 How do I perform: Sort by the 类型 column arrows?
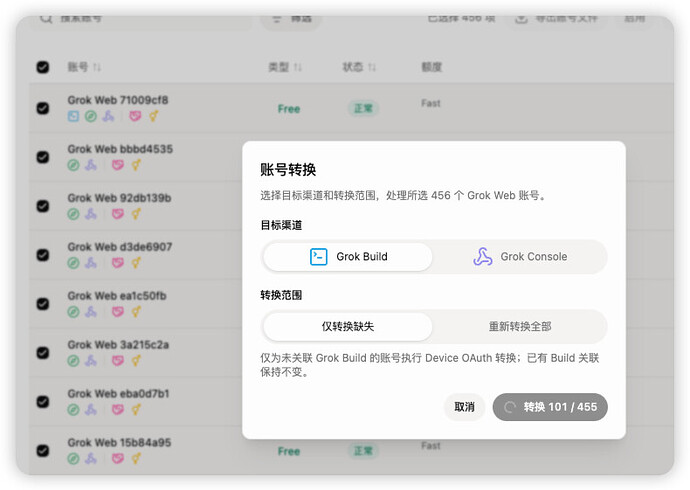coord(298,67)
